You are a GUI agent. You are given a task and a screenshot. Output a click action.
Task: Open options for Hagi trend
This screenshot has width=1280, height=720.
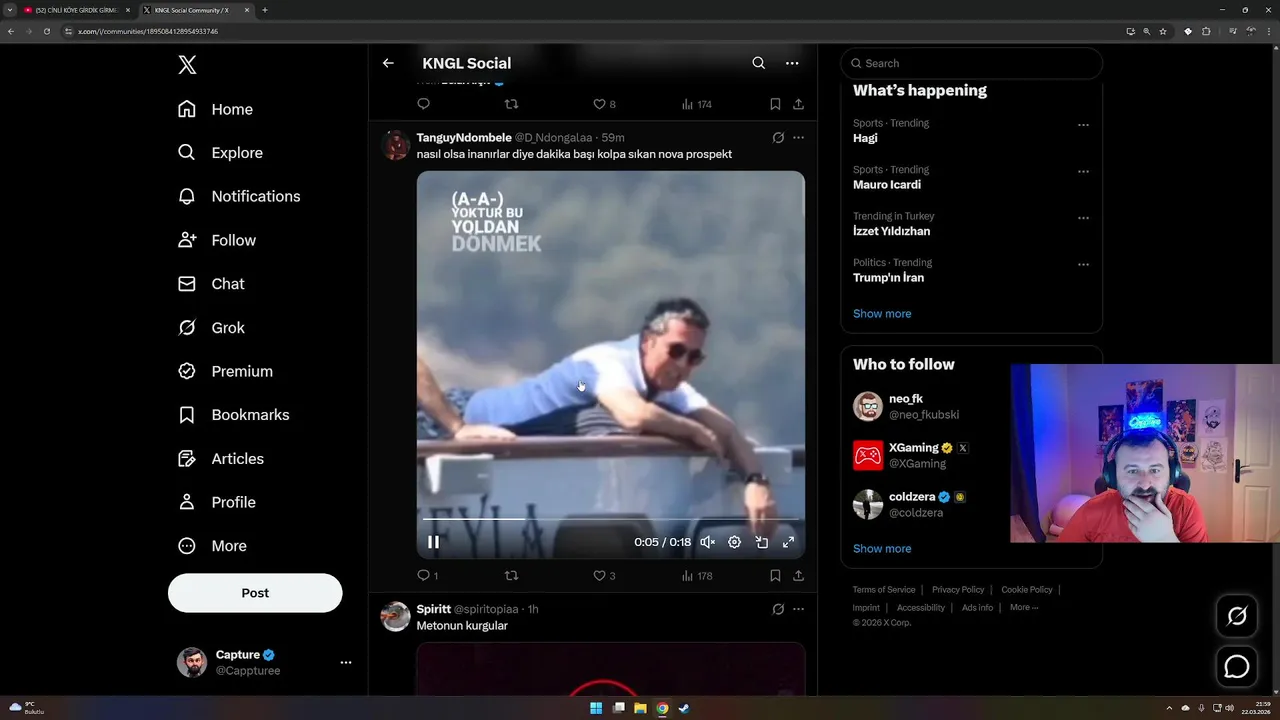point(1083,125)
